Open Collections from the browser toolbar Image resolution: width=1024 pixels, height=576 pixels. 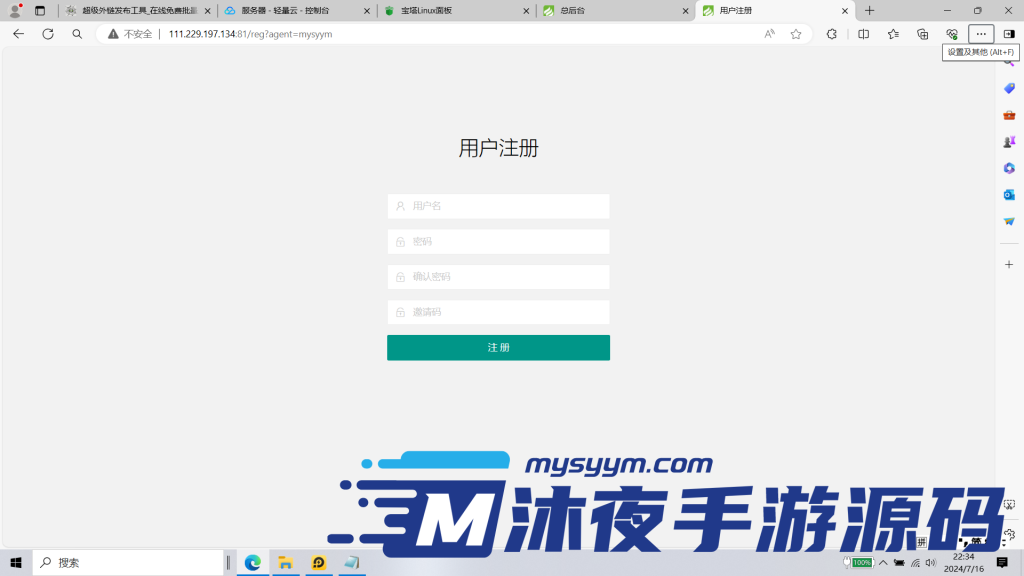pyautogui.click(x=922, y=34)
